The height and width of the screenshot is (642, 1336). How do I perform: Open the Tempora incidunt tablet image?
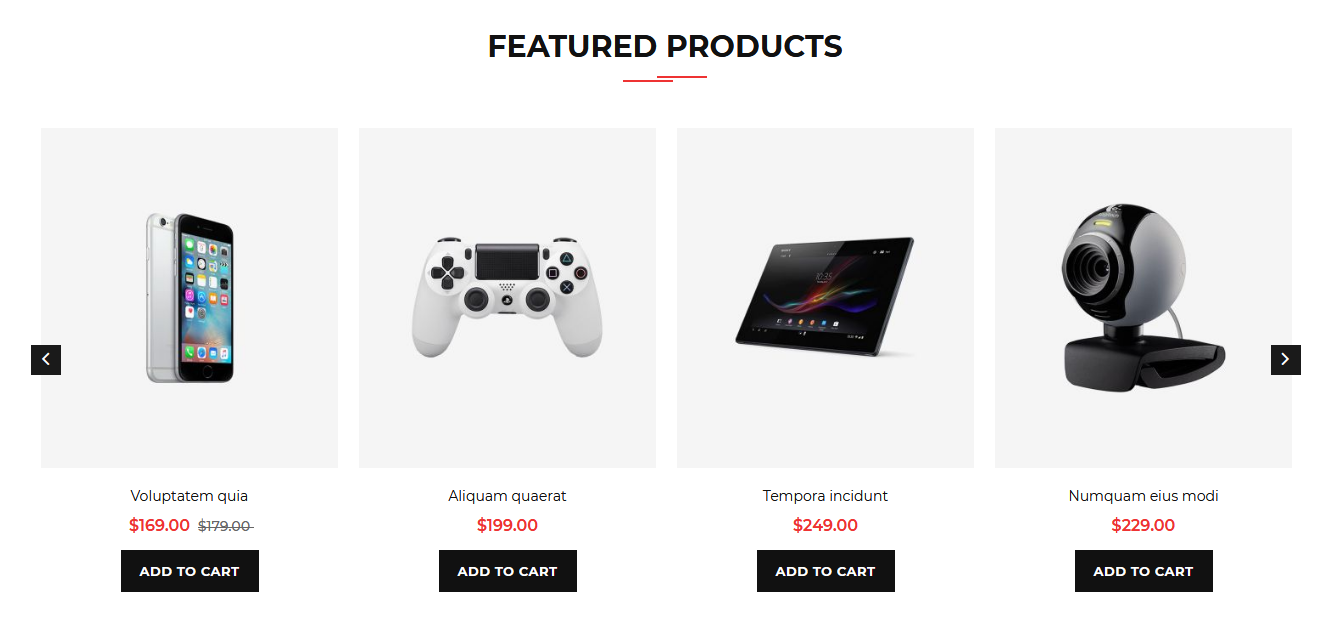tap(825, 297)
